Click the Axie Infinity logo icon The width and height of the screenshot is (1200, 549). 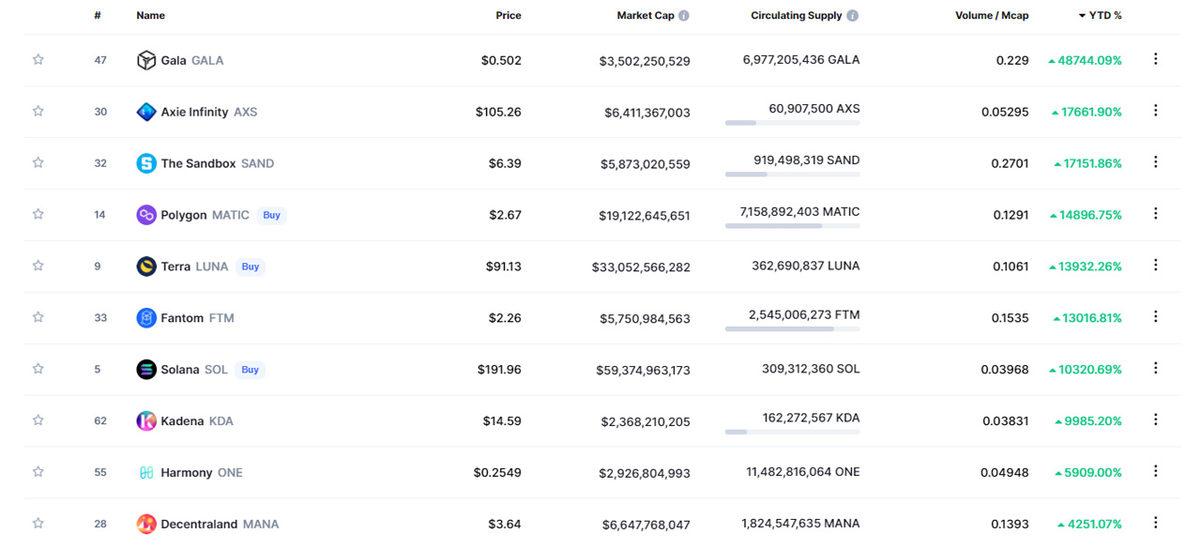pyautogui.click(x=146, y=112)
